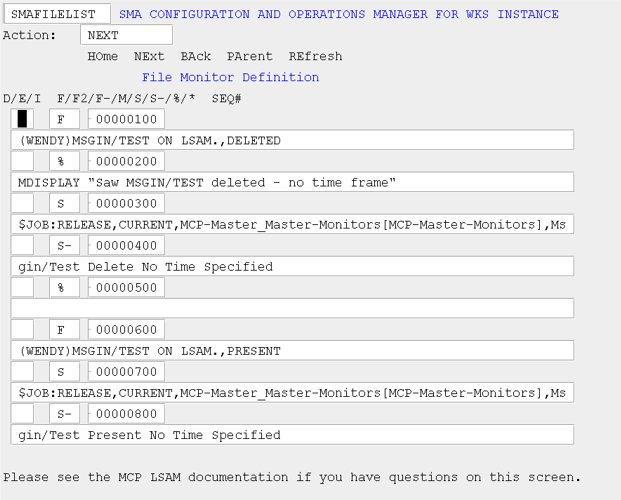Click the D/E/I field for sequence 00000200

point(22,161)
